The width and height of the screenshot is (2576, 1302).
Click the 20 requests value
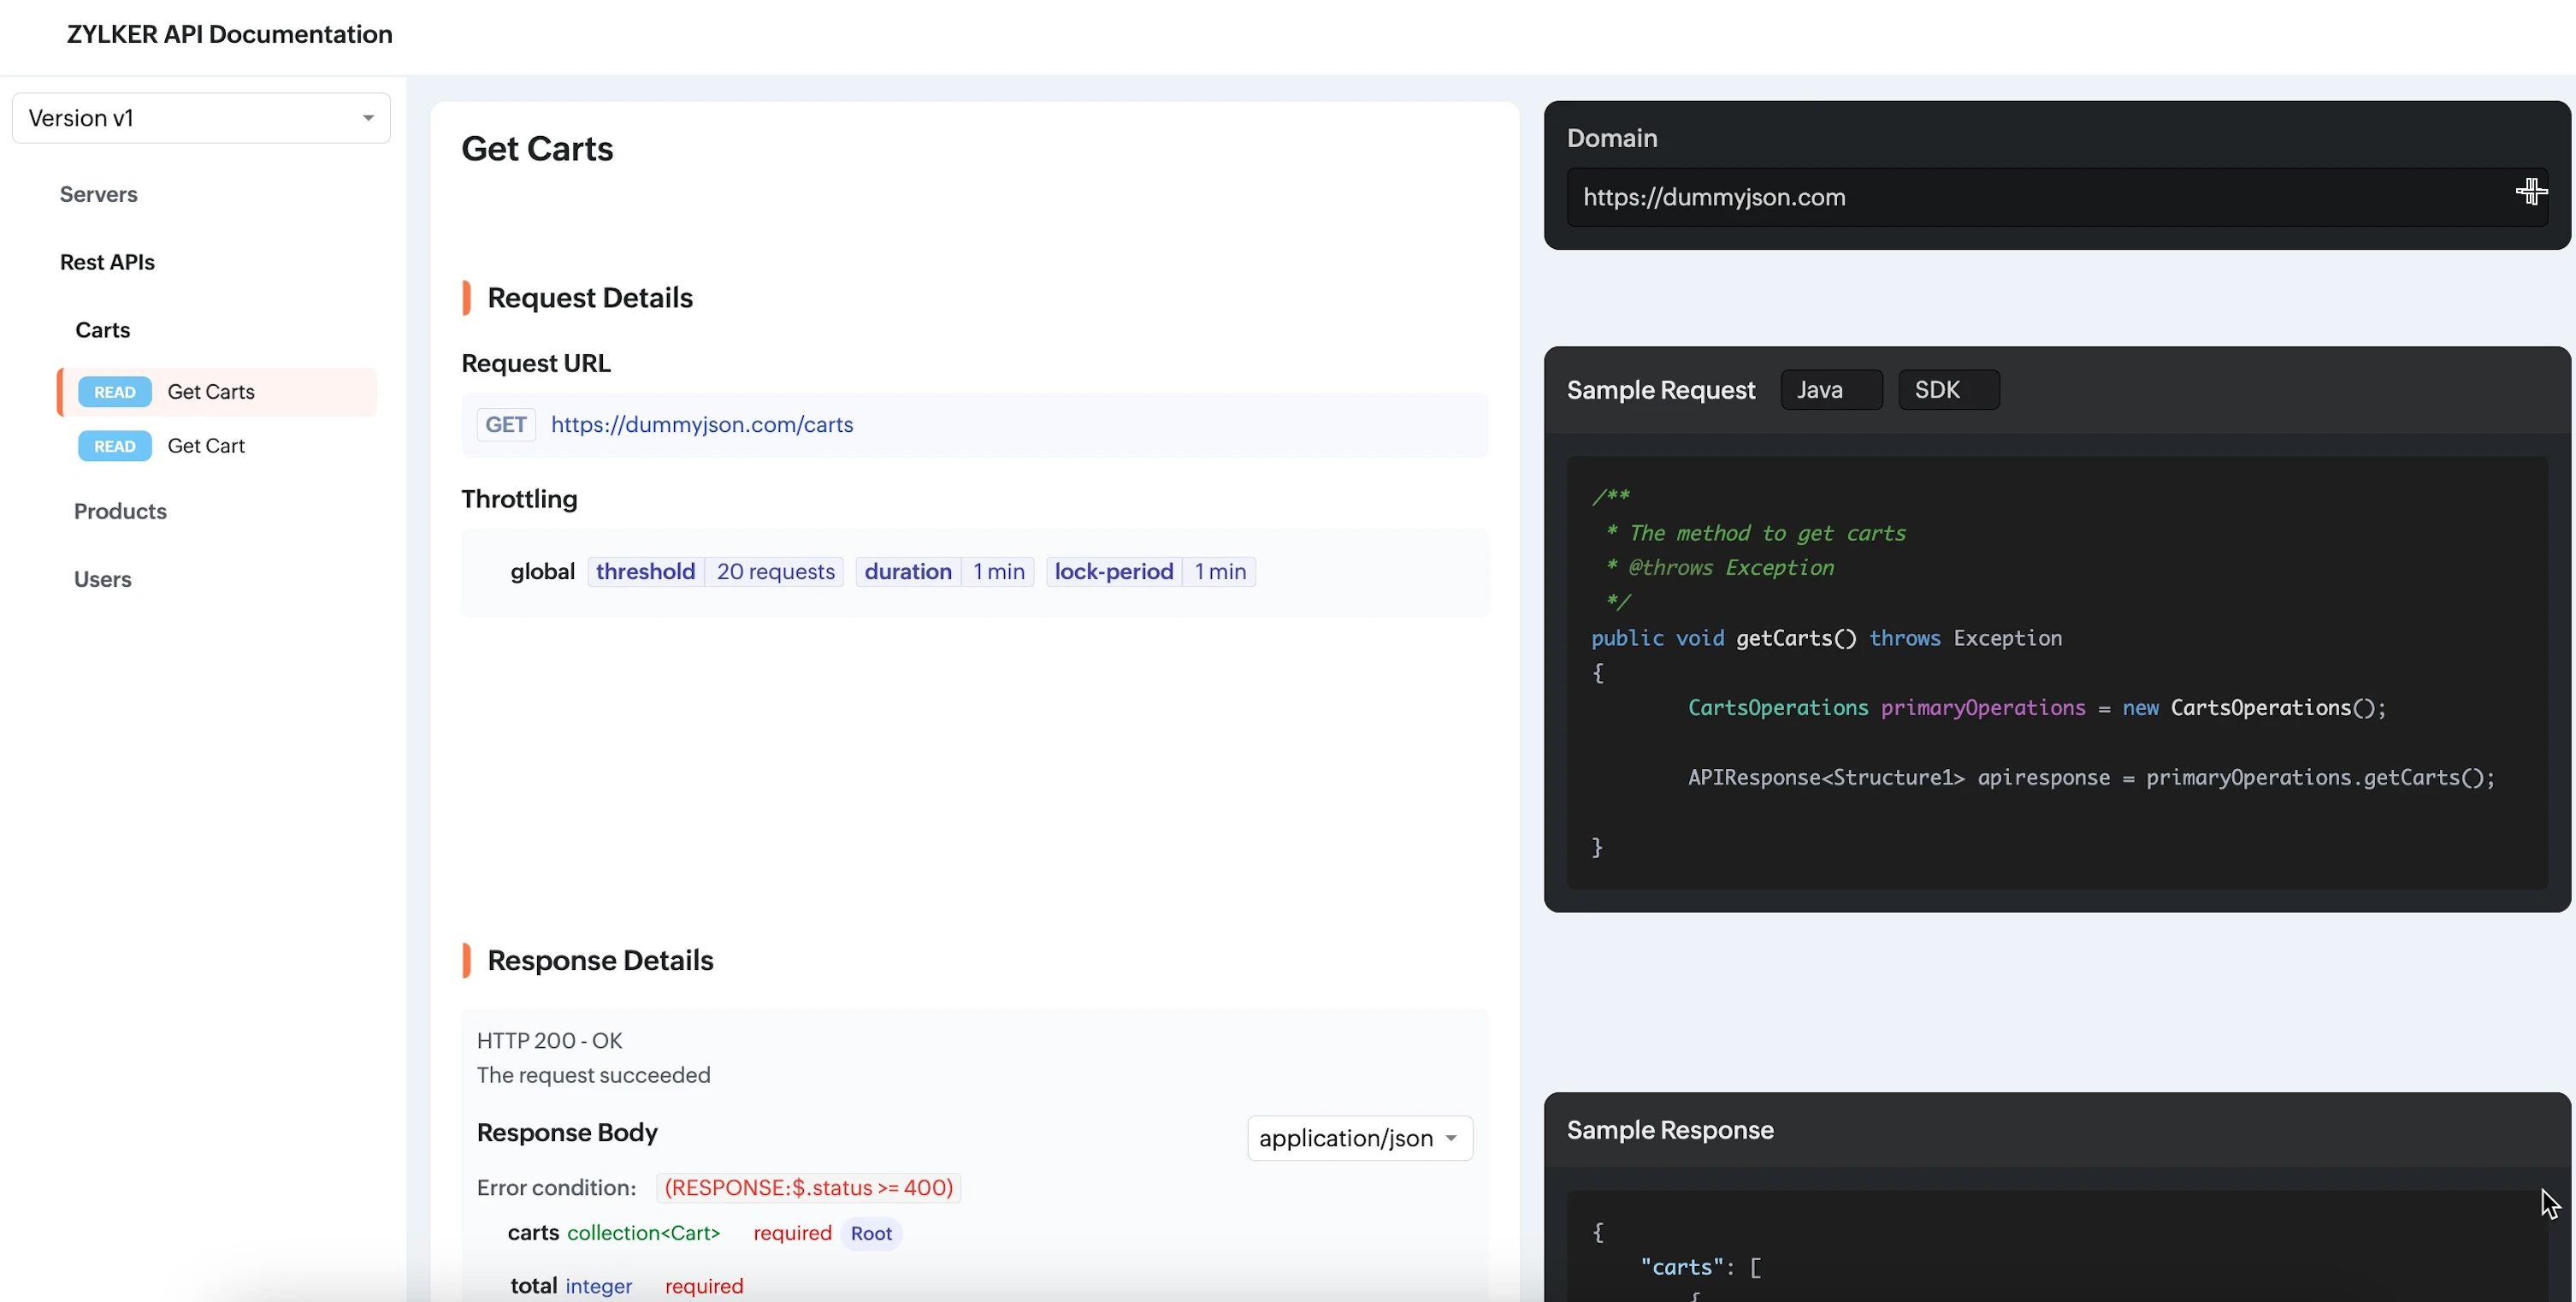coord(776,571)
